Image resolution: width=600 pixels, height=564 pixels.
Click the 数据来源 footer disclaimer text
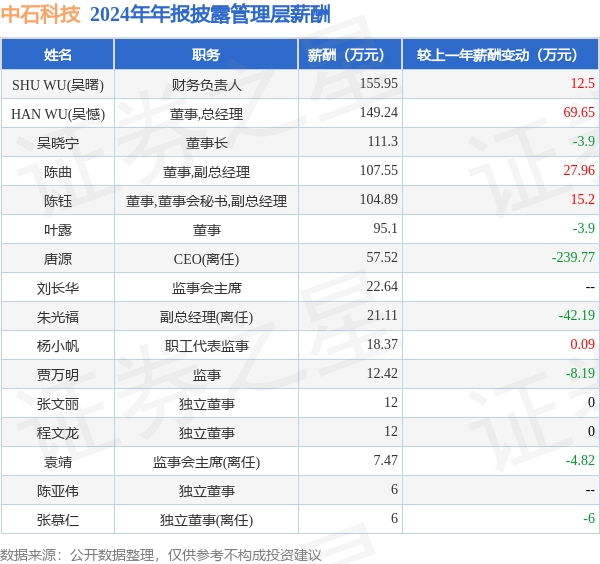[160, 555]
